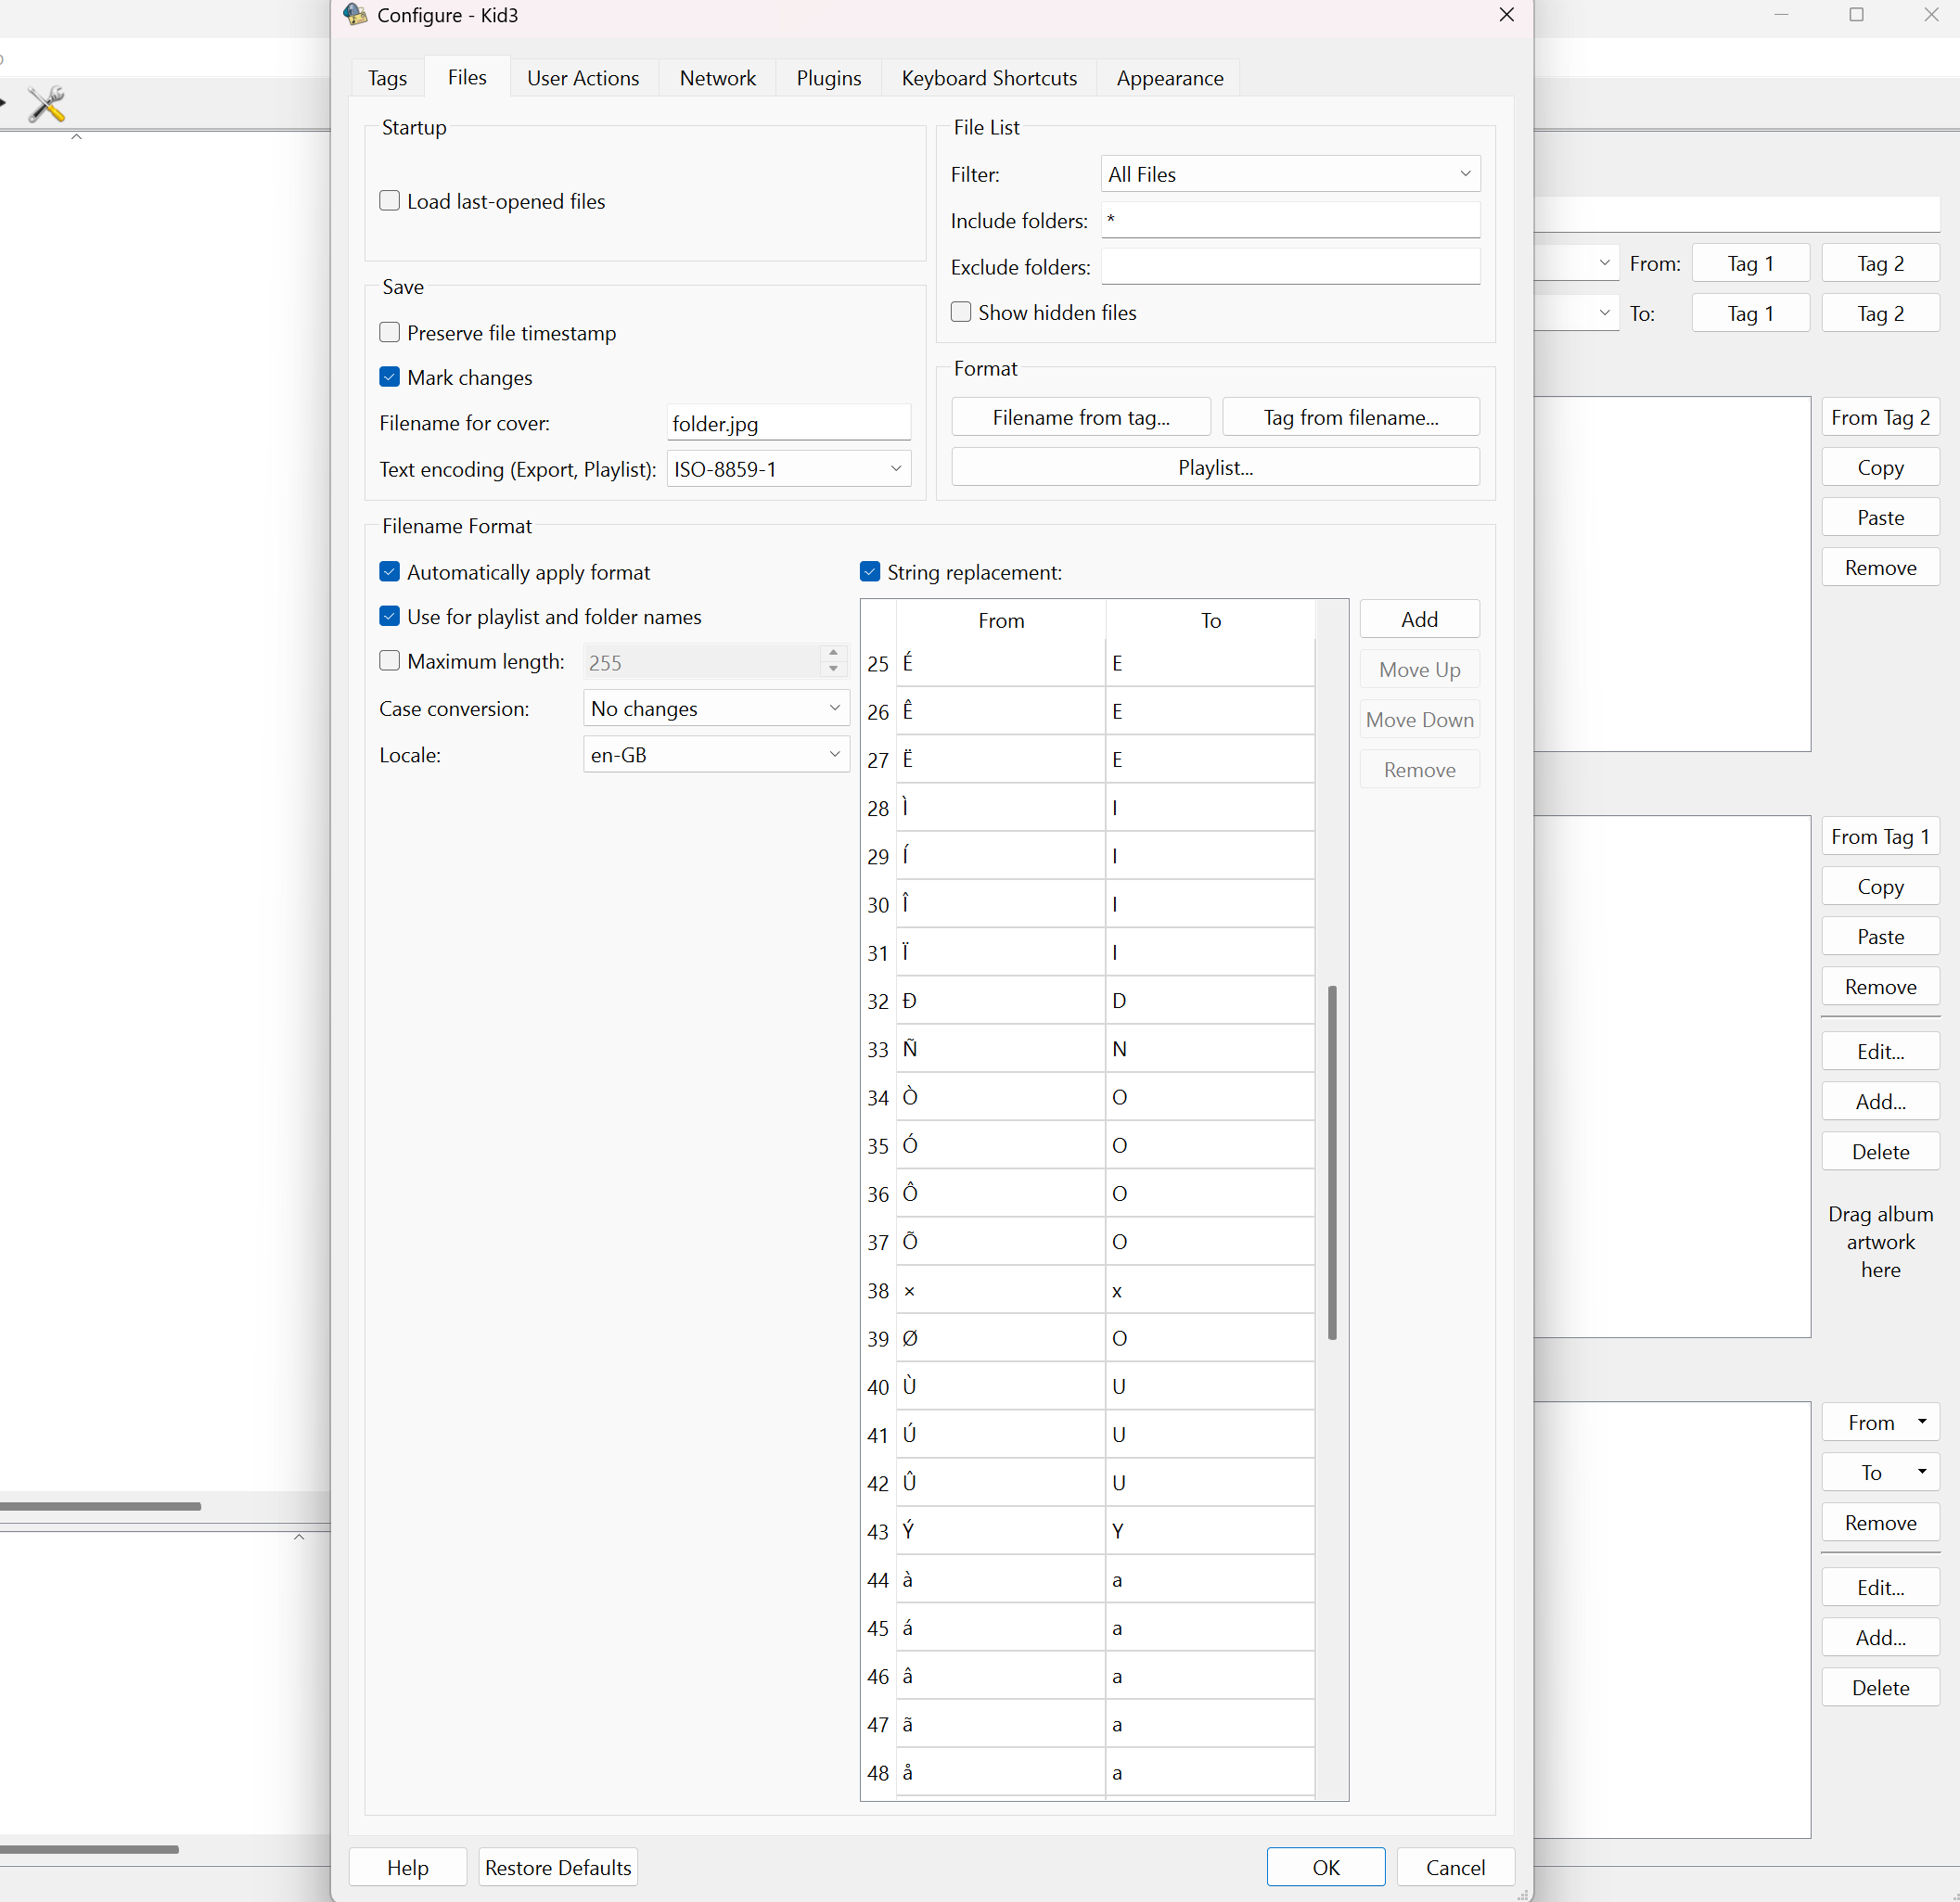Open the combo box left of To: label
This screenshot has height=1902, width=1960.
coord(1576,313)
